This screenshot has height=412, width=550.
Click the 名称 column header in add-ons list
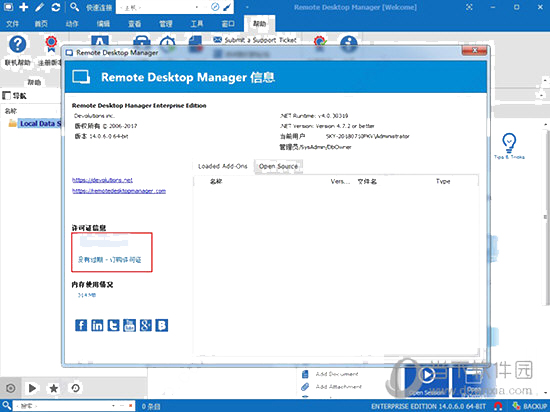click(x=216, y=182)
